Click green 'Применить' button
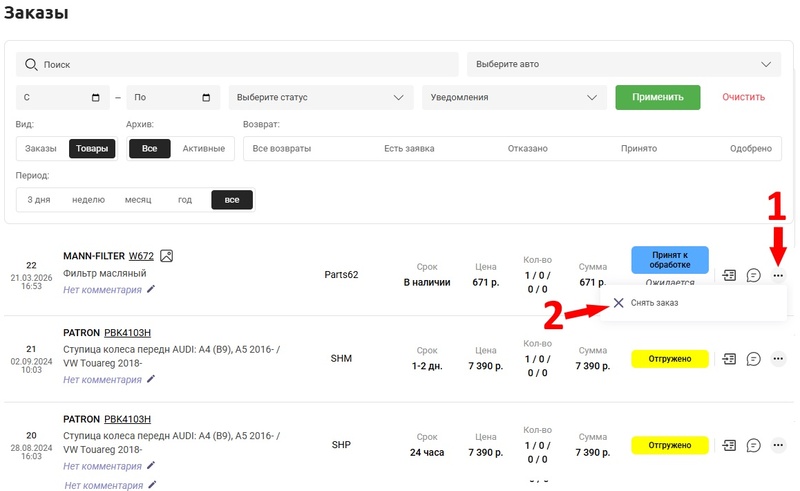 [657, 98]
